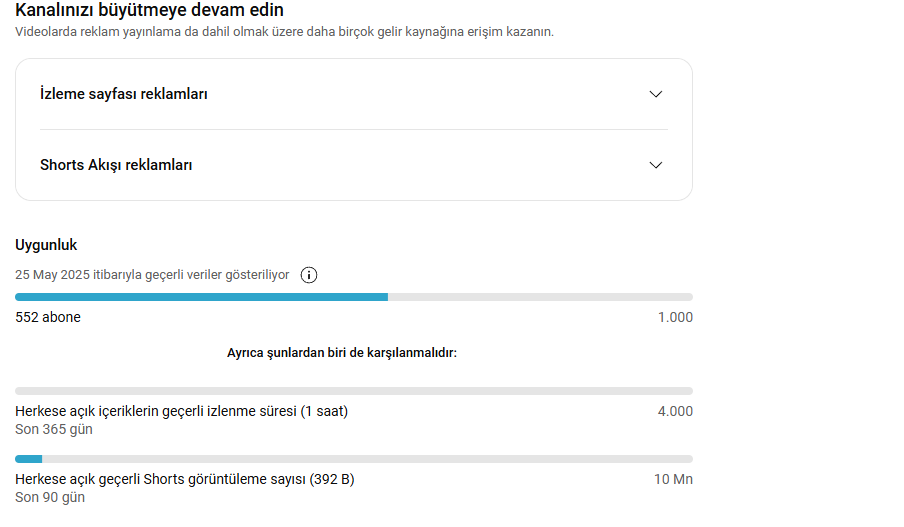Expand Shorts Akışı reklamları chevron arrow
This screenshot has height=527, width=904.
[x=656, y=165]
